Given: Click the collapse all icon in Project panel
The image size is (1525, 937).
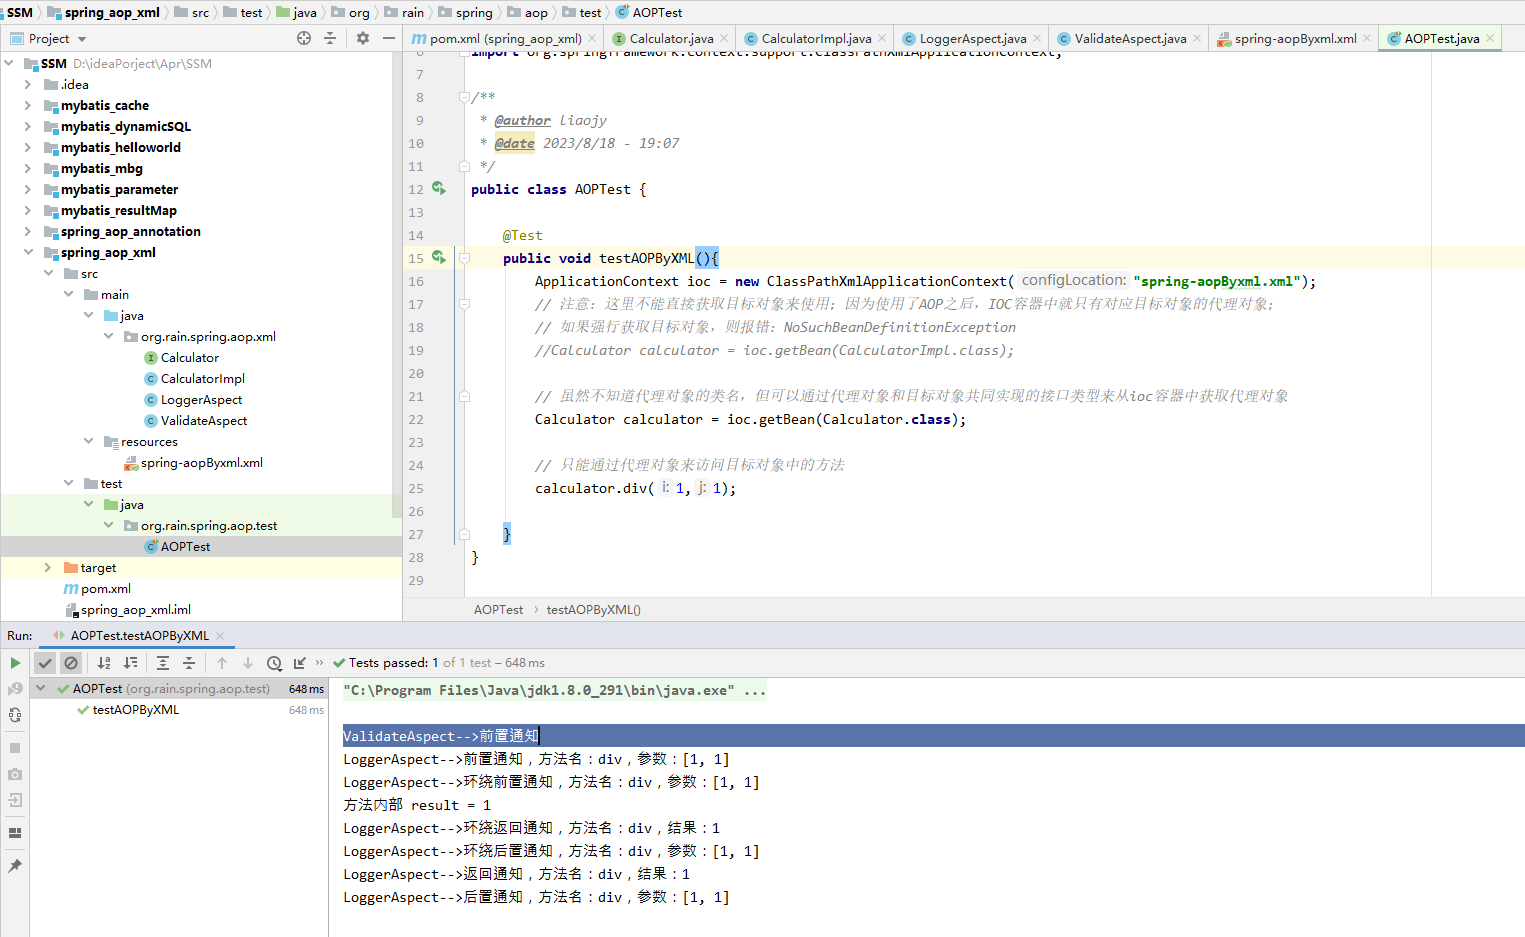Looking at the screenshot, I should point(330,38).
